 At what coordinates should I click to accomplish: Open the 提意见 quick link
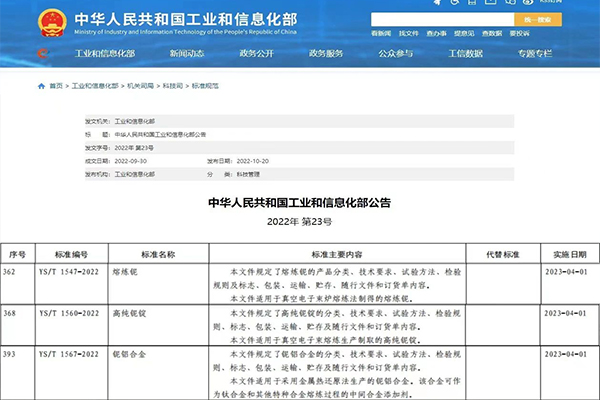pos(464,34)
